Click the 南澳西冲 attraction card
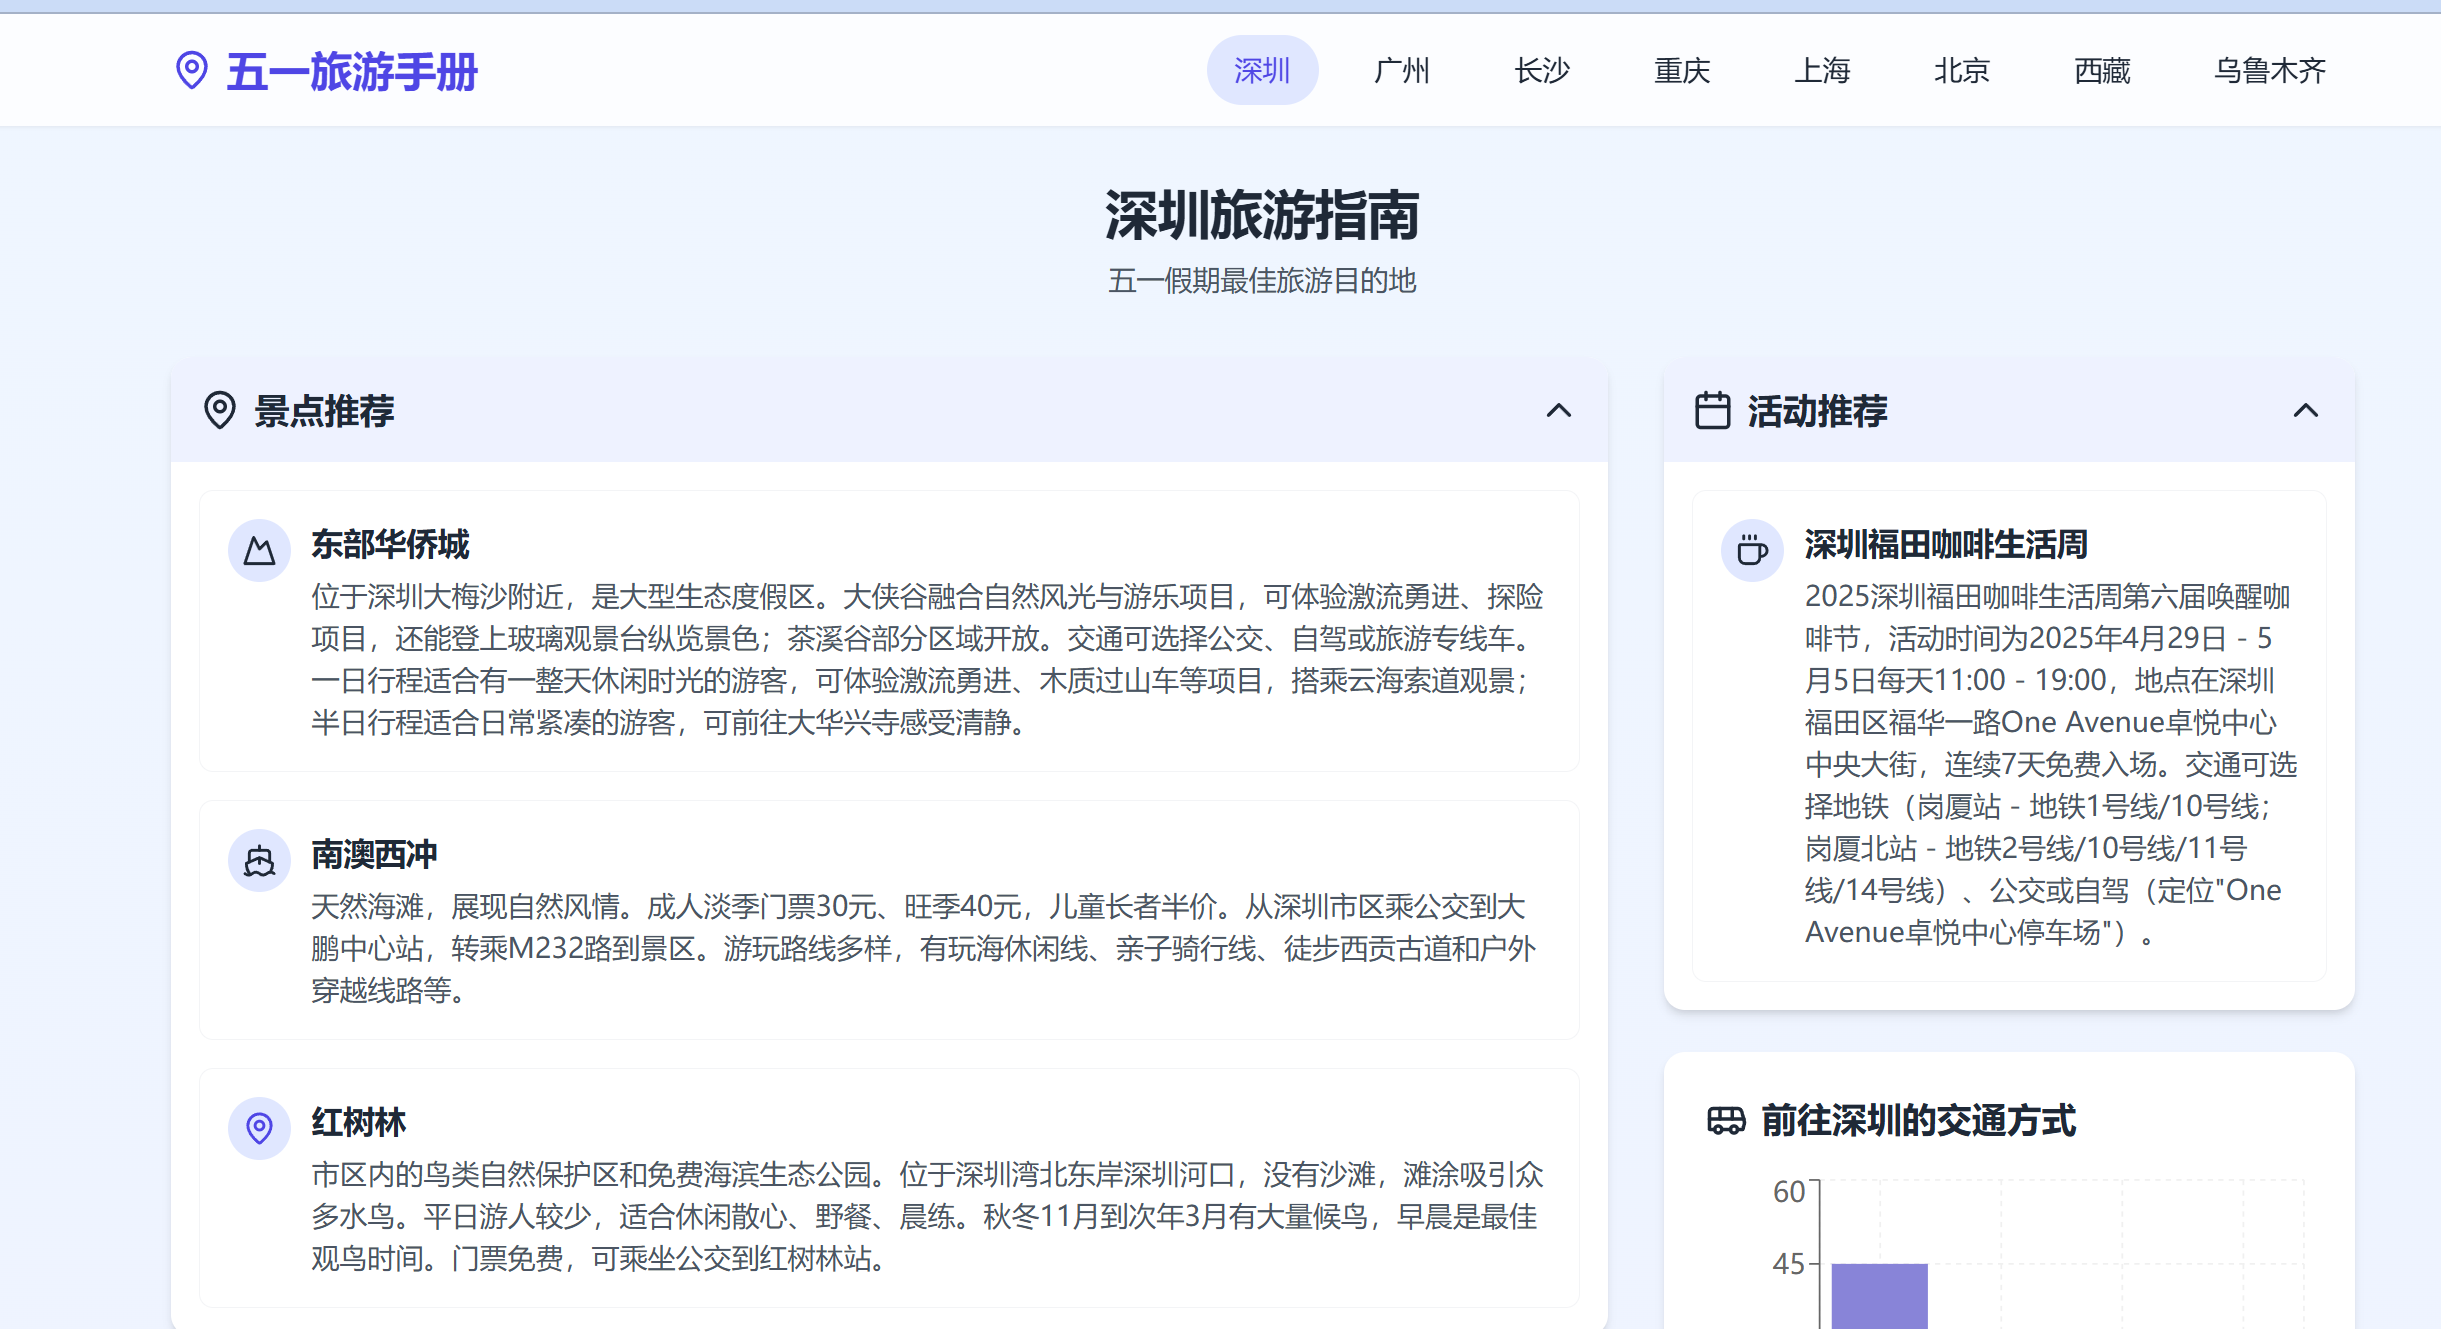 pos(888,920)
